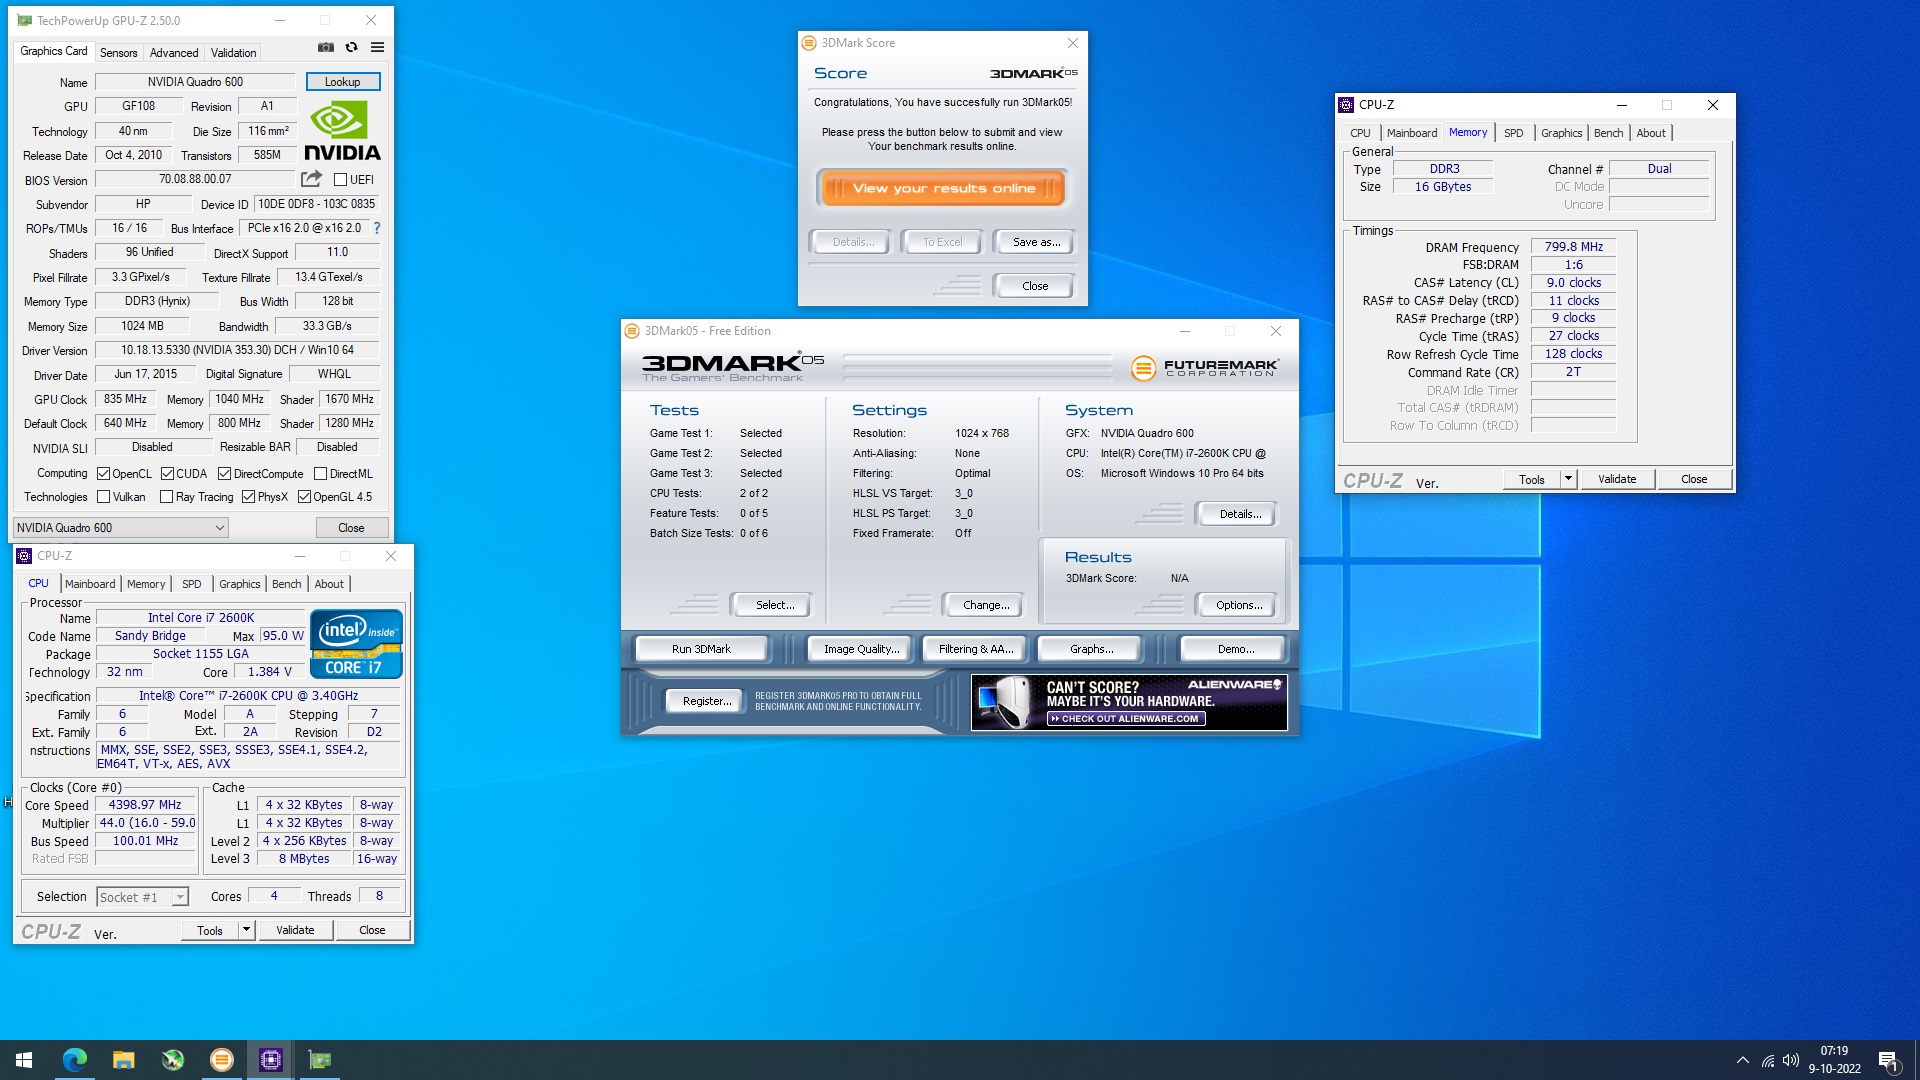Click the Alienware advertisement banner
This screenshot has height=1080, width=1920.
coord(1129,702)
